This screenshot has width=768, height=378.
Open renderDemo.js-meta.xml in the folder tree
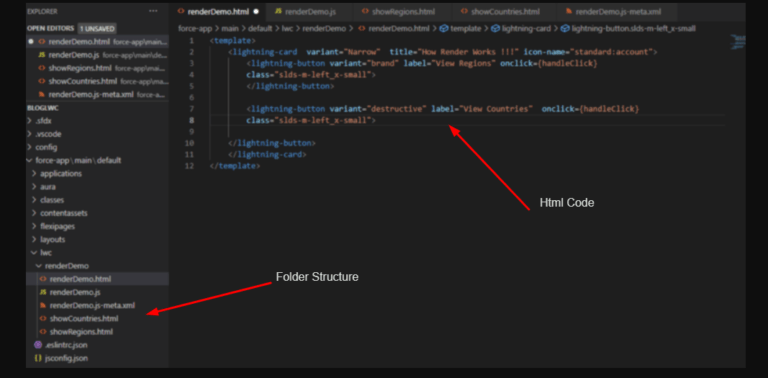97,306
